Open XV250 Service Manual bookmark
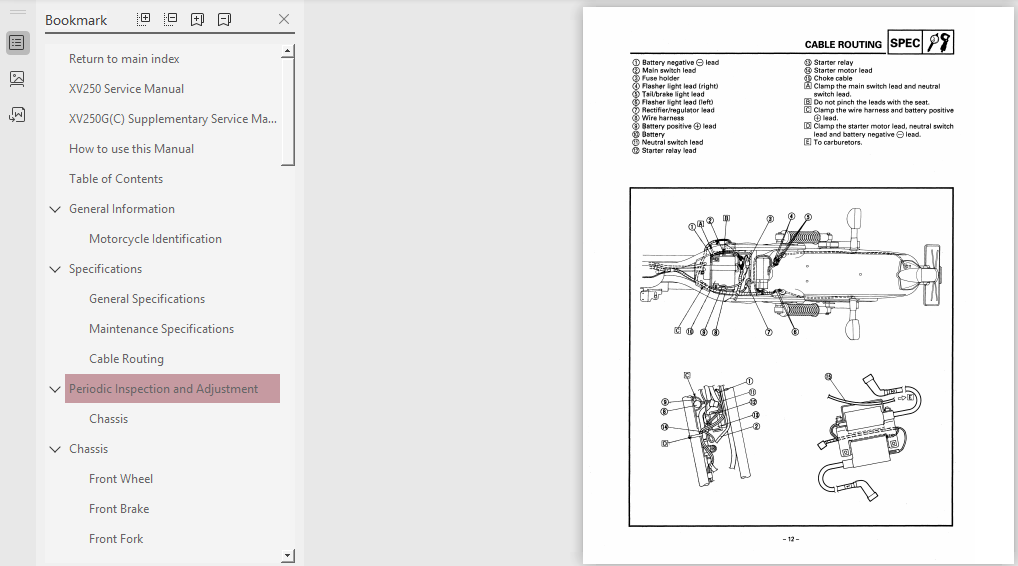The image size is (1018, 566). click(x=126, y=89)
